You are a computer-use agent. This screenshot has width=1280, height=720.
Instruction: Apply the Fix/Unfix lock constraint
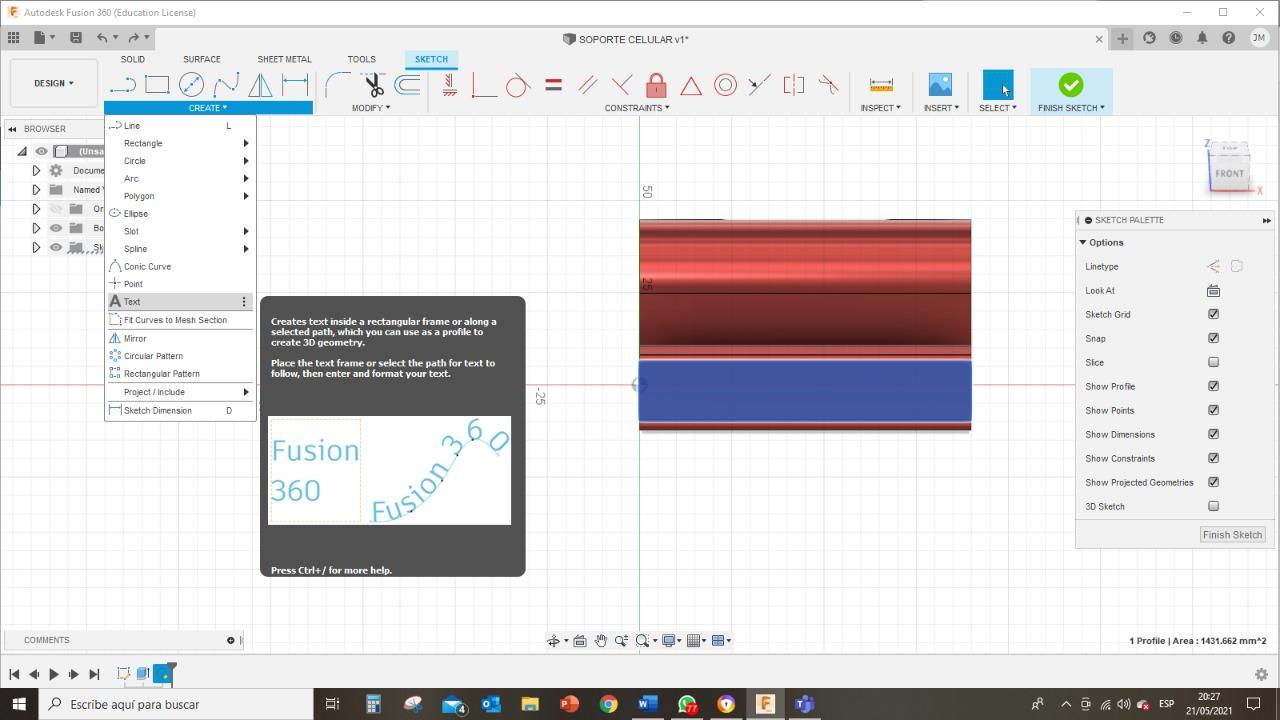(656, 85)
